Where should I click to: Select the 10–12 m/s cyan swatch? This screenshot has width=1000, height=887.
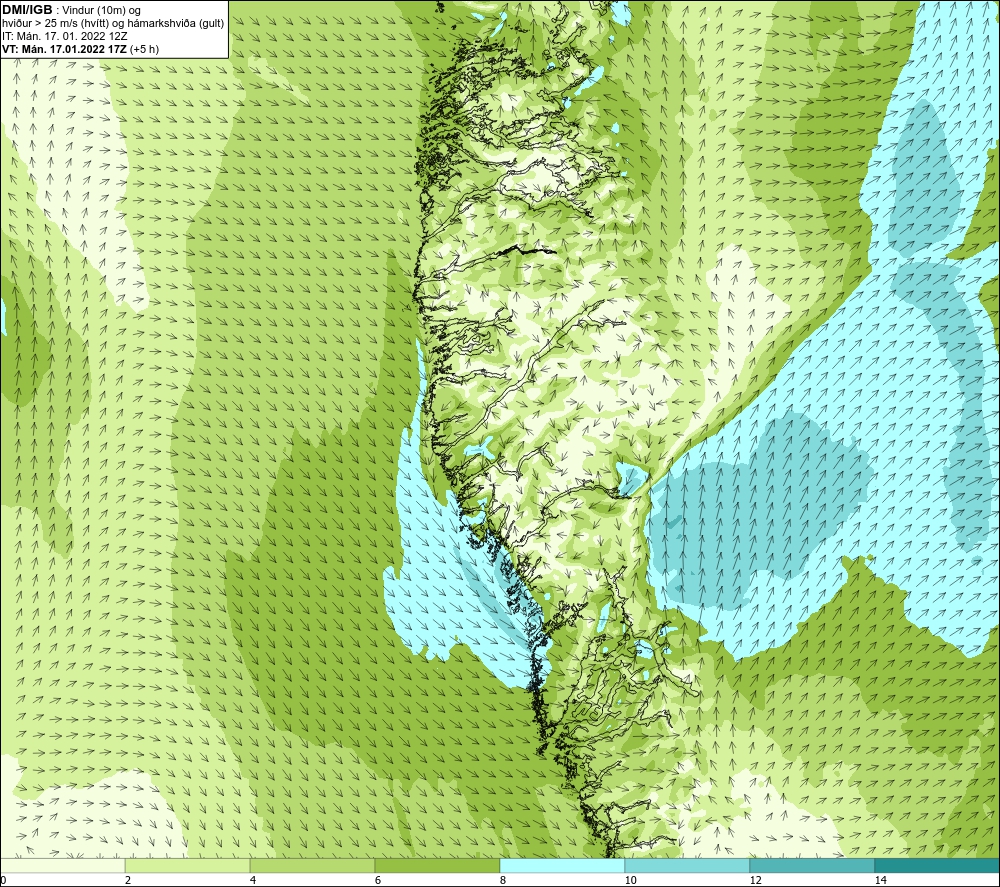click(688, 865)
